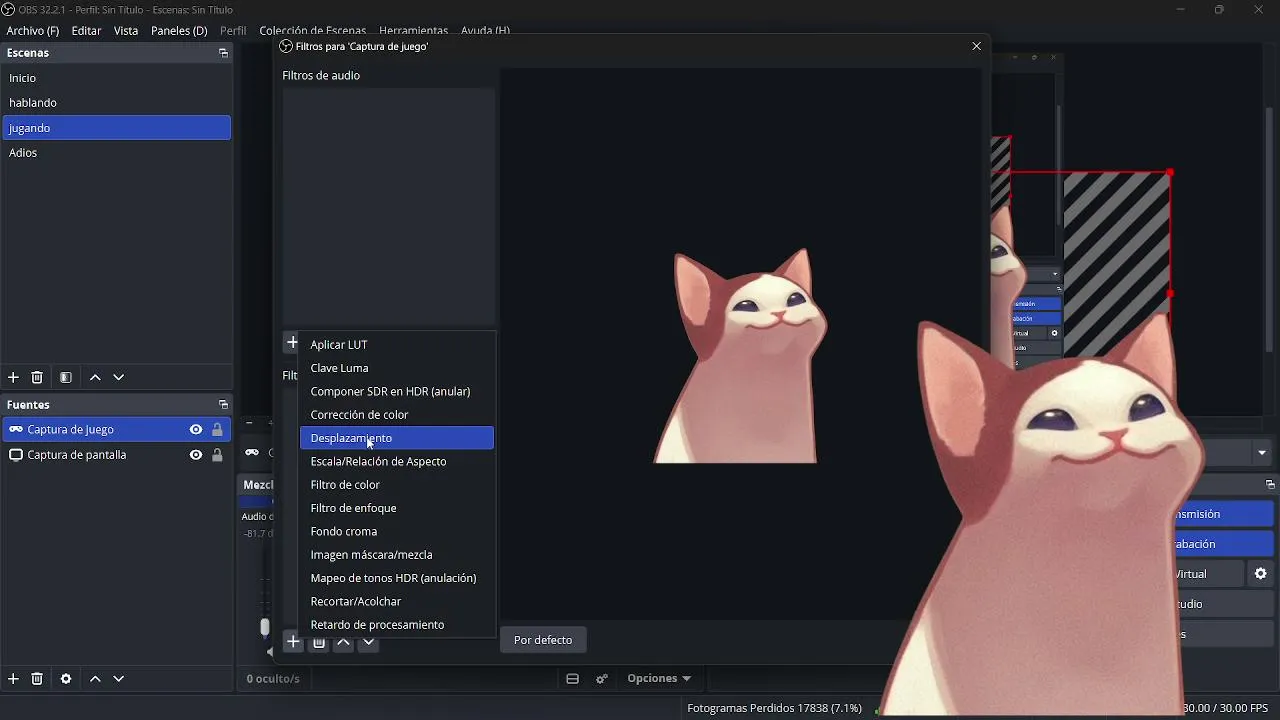This screenshot has width=1280, height=720.
Task: Open virtual camera settings gear
Action: tap(1261, 574)
